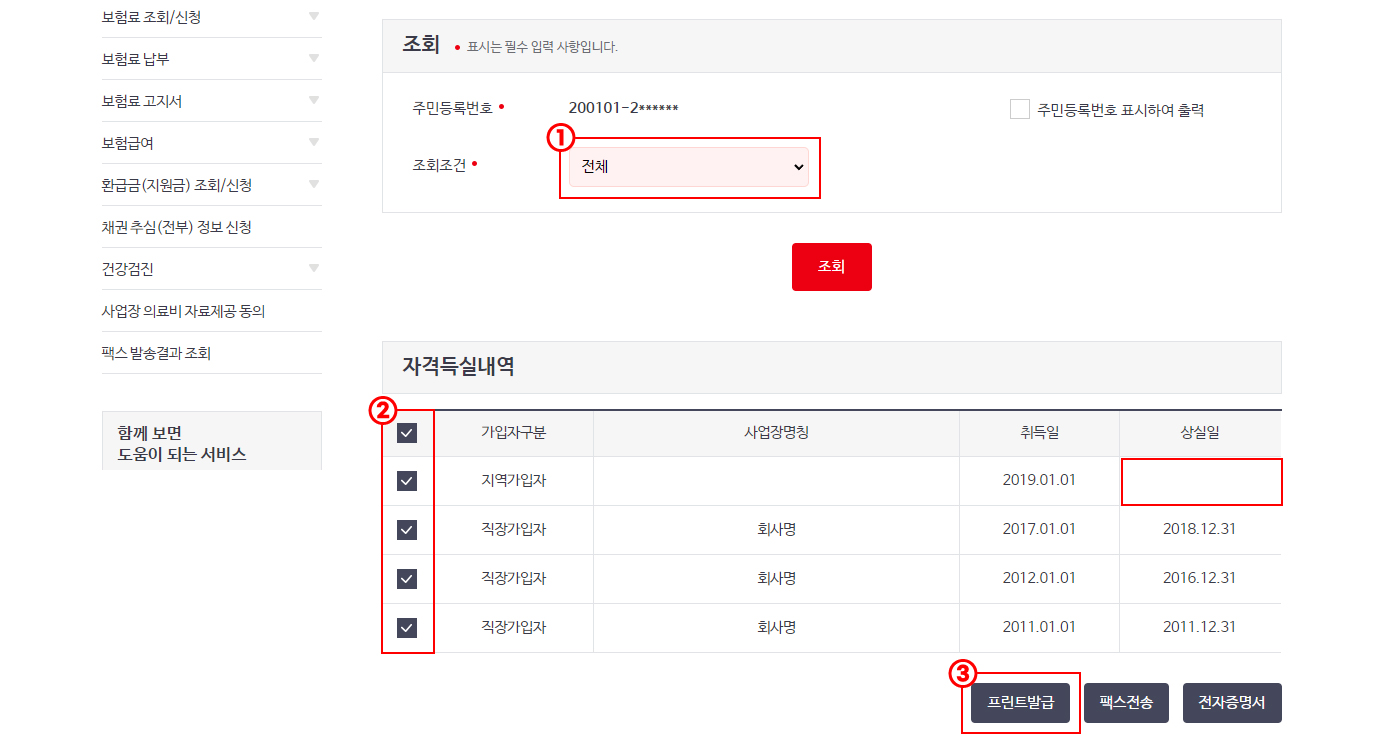1400x743 pixels.
Task: Click the 팩스전송 fax button
Action: pyautogui.click(x=1126, y=703)
